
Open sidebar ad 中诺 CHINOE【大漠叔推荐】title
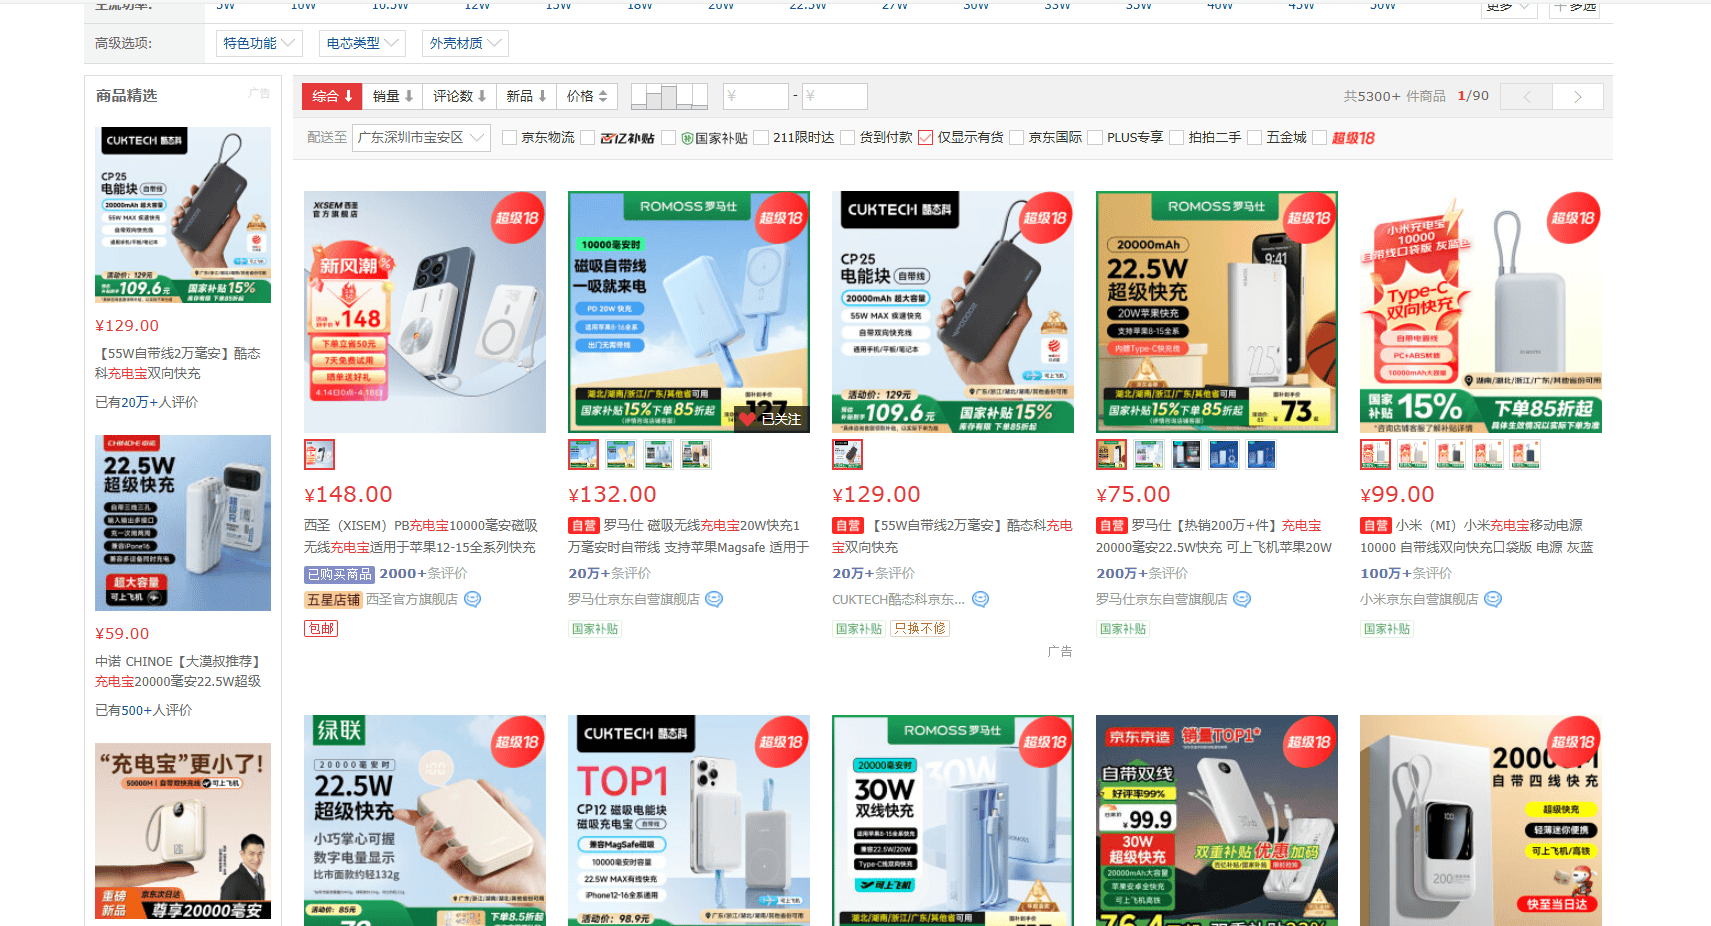[x=178, y=672]
